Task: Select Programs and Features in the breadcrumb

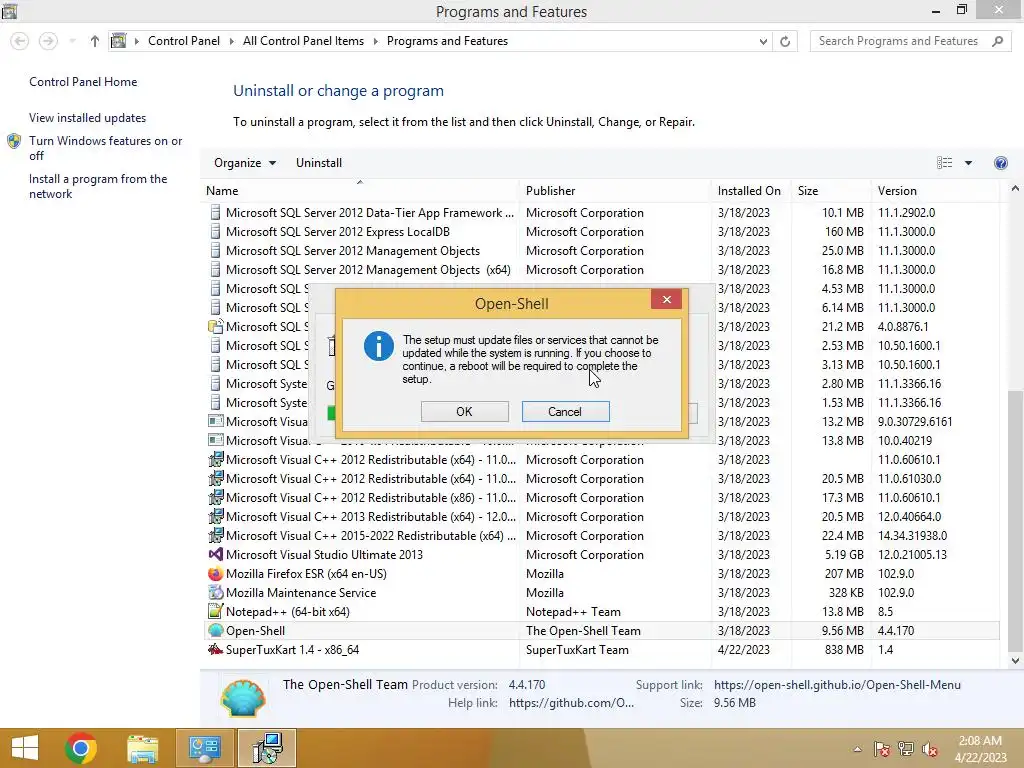Action: (447, 41)
